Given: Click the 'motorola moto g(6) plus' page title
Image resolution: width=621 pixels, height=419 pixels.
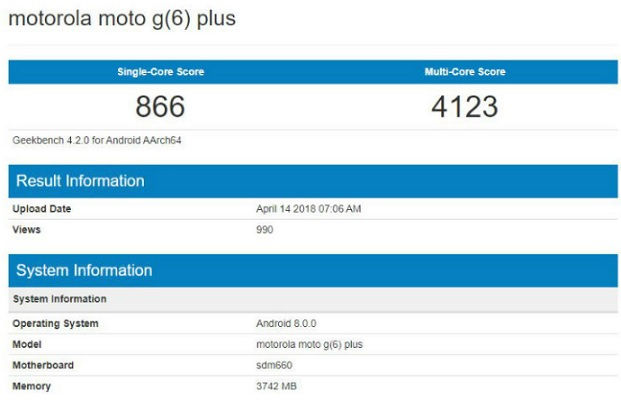Looking at the screenshot, I should 122,19.
